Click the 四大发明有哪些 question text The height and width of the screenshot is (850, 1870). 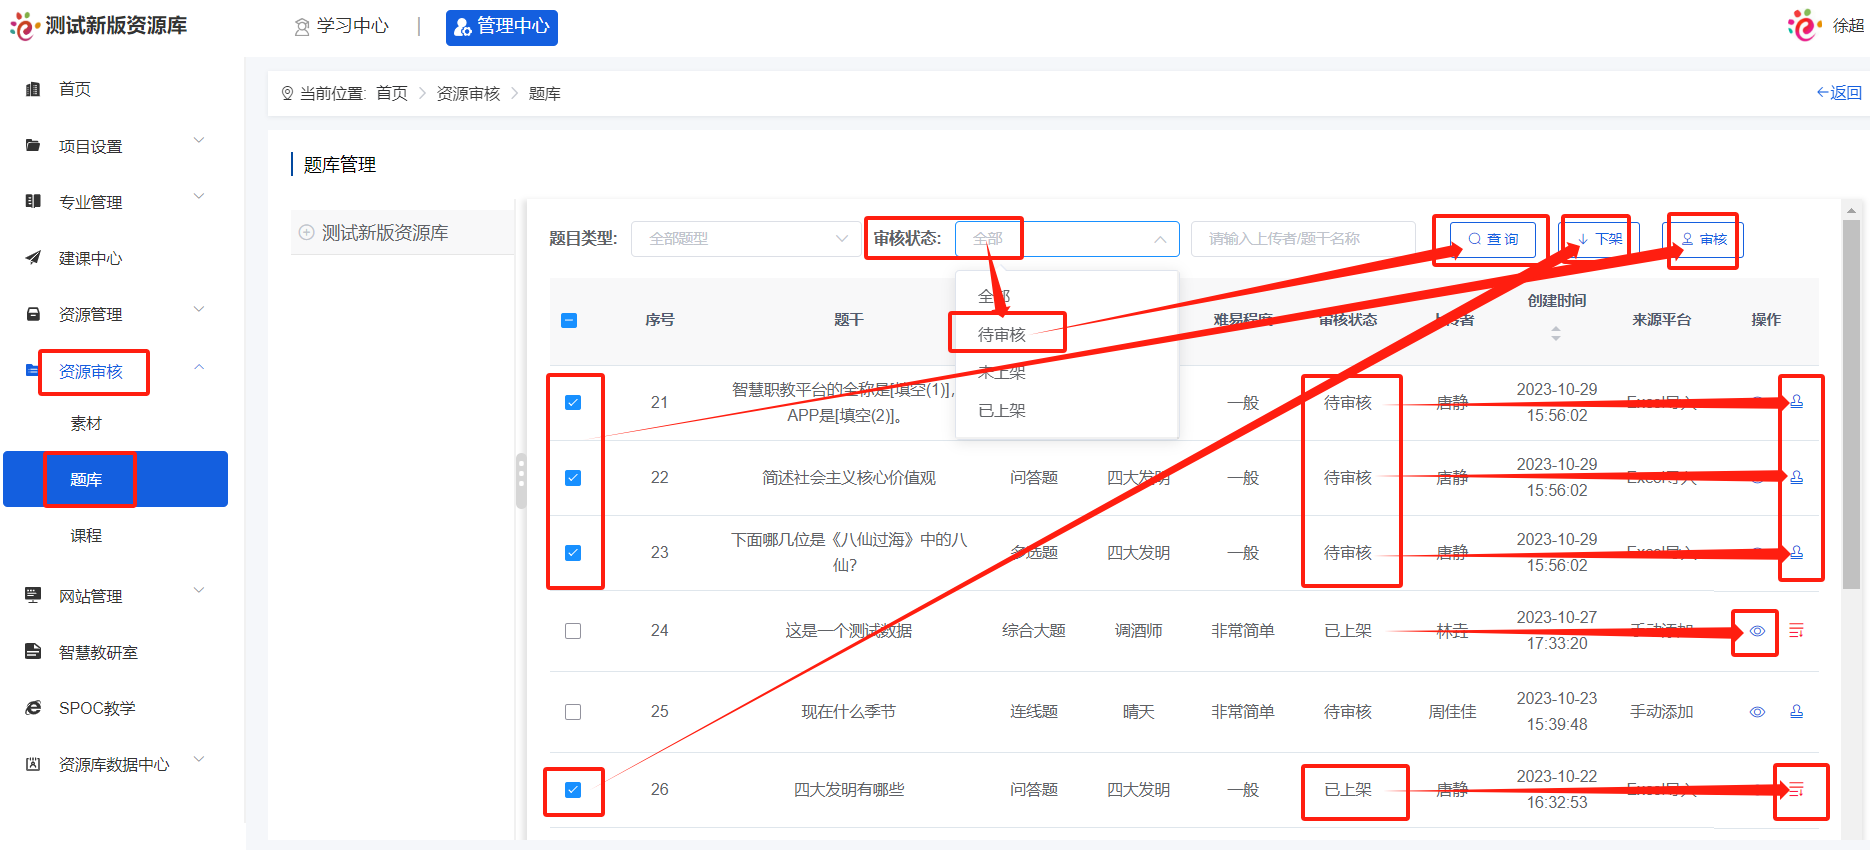coord(849,790)
